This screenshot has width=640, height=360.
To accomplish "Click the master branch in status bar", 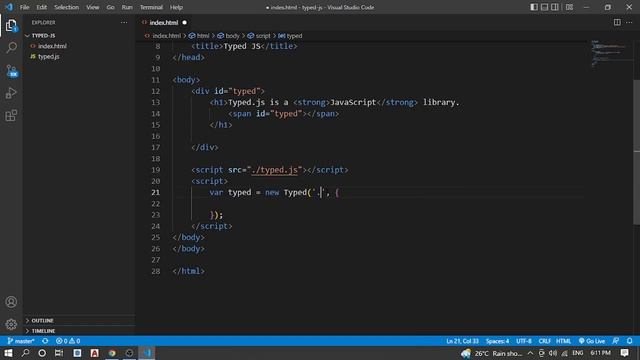I will point(21,341).
